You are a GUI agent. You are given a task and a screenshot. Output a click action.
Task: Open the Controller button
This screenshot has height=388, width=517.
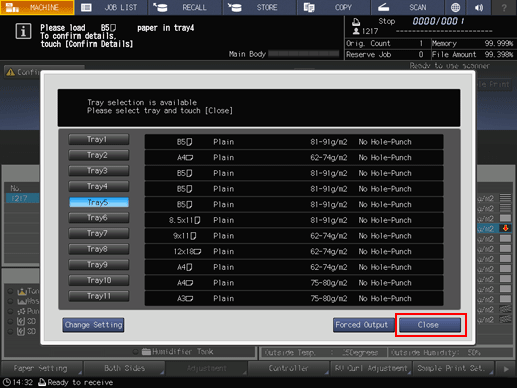point(289,368)
